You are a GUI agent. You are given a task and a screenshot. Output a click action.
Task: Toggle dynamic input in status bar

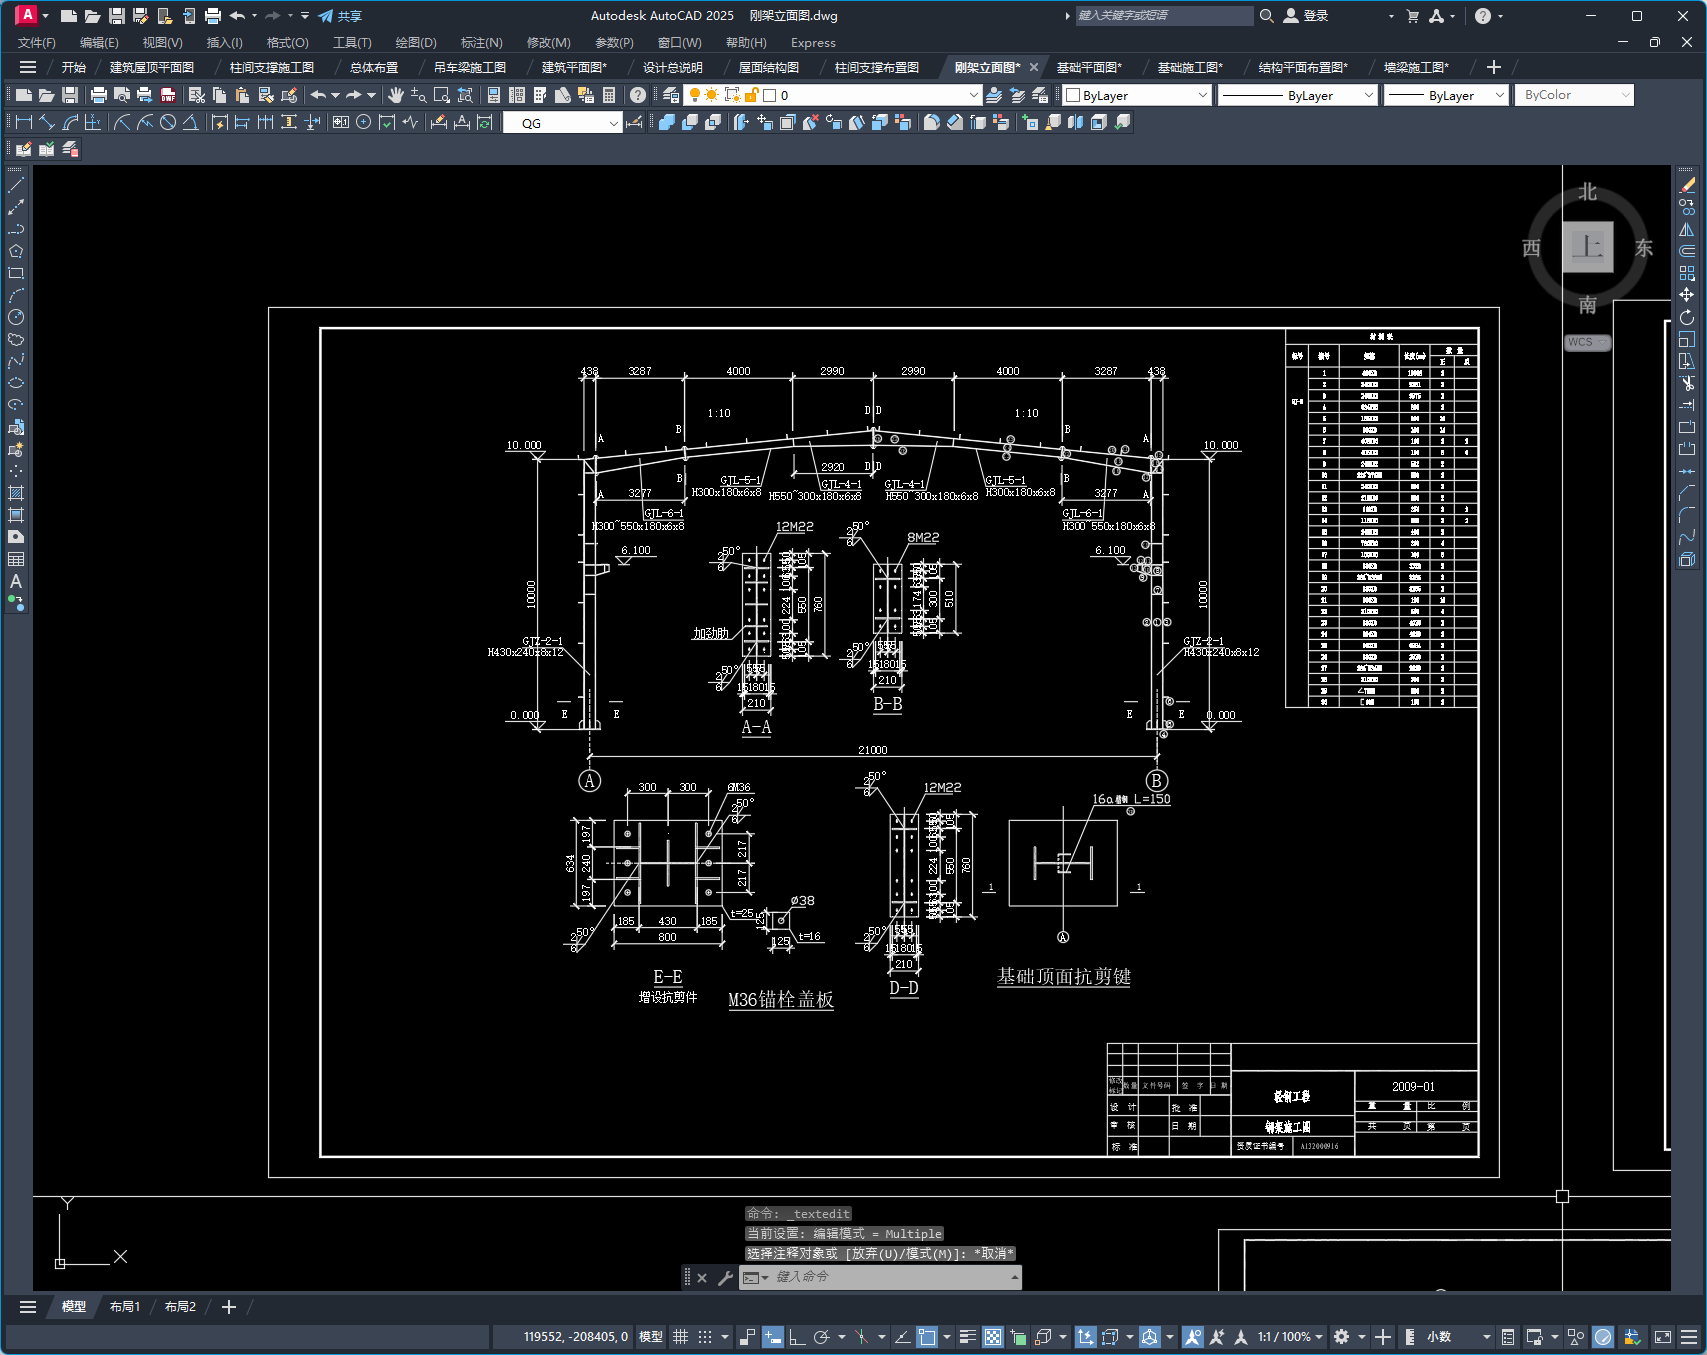pyautogui.click(x=772, y=1337)
